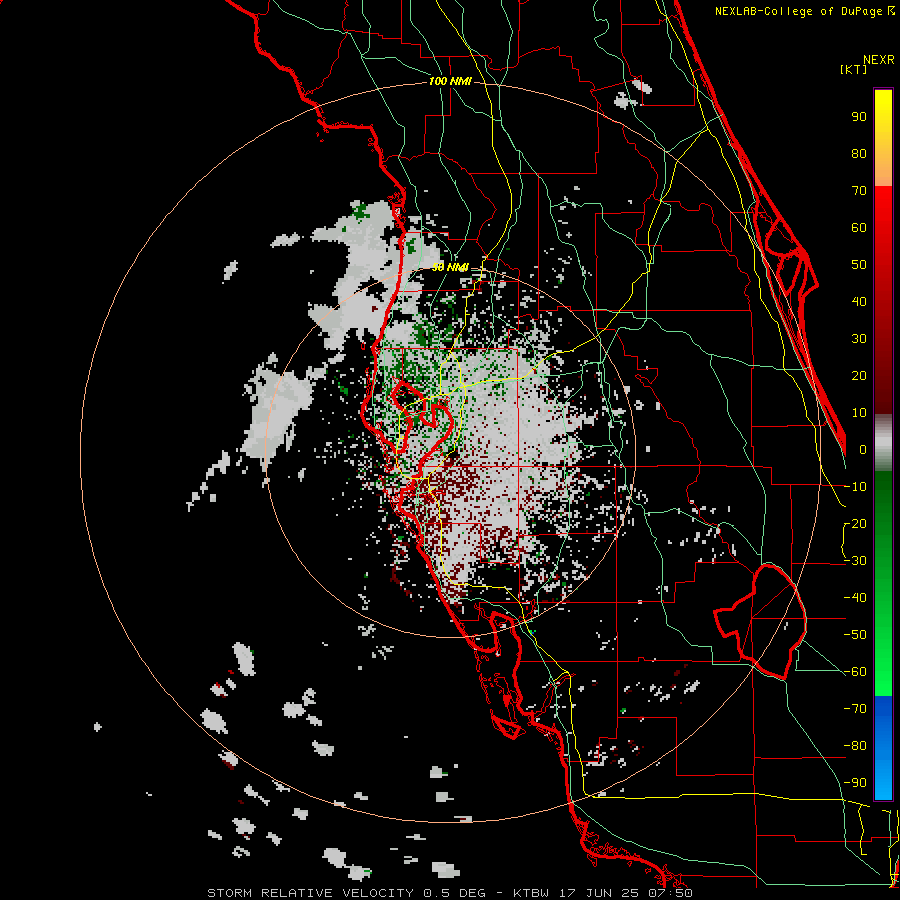Click the NEXR label above the color scale
Image resolution: width=900 pixels, height=900 pixels.
(879, 60)
